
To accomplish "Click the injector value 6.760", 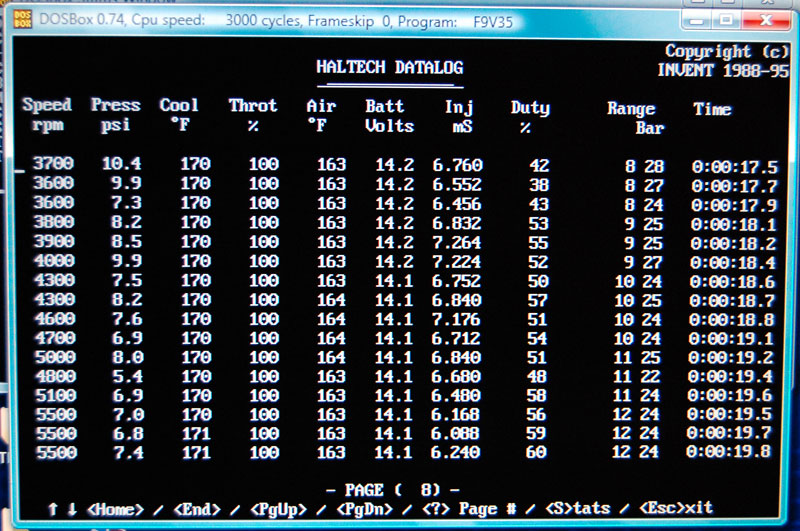I will (458, 165).
